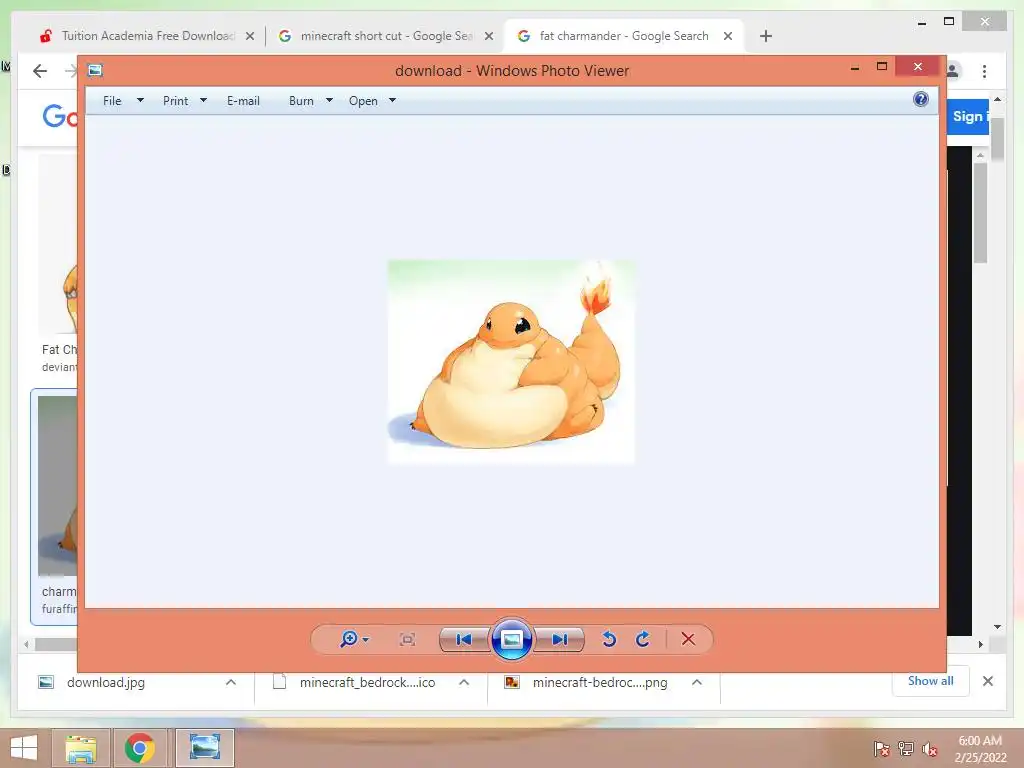This screenshot has height=768, width=1024.
Task: Click the Fat Ch deviantart image result
Action: (x=57, y=264)
